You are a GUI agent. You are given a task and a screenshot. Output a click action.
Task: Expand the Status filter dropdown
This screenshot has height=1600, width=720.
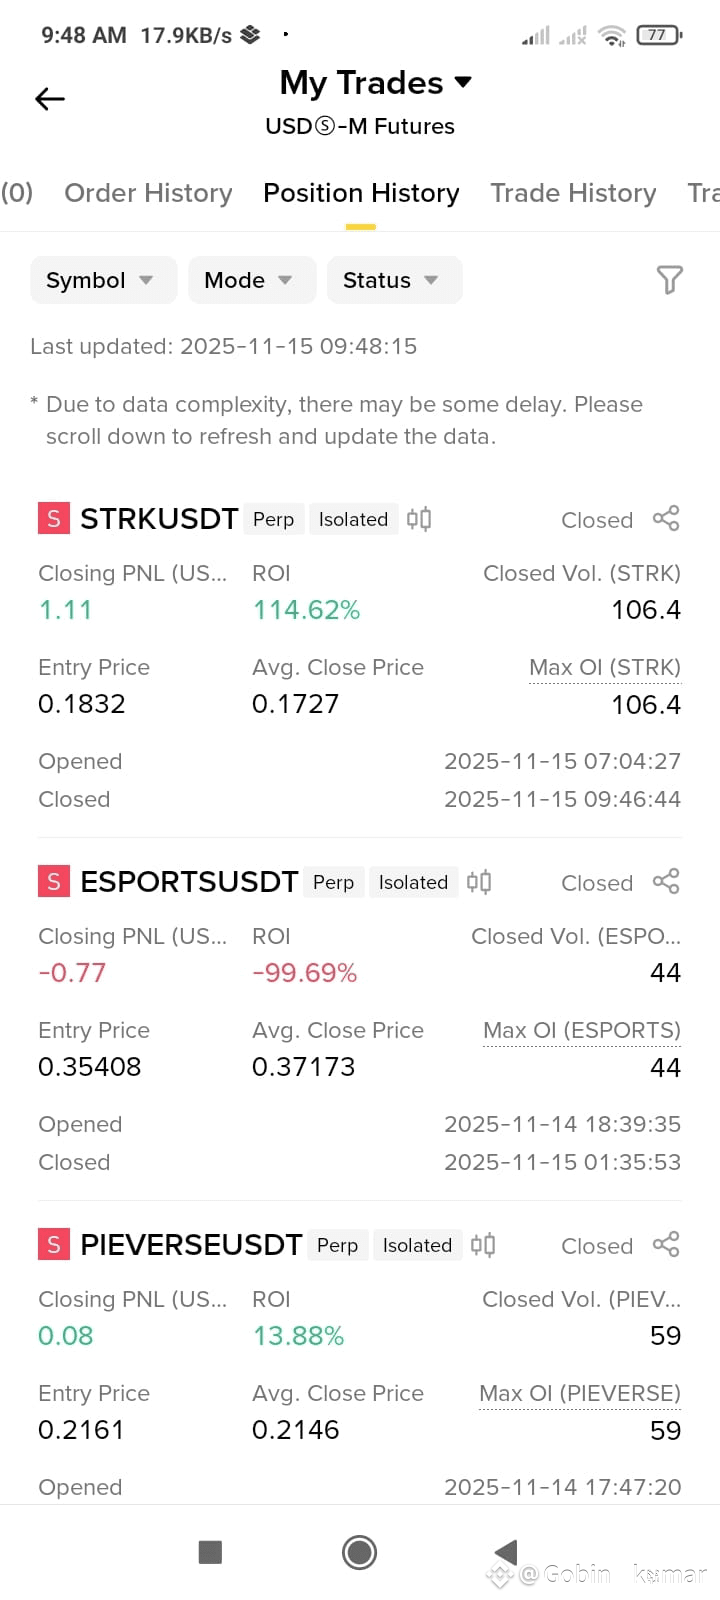tap(394, 280)
